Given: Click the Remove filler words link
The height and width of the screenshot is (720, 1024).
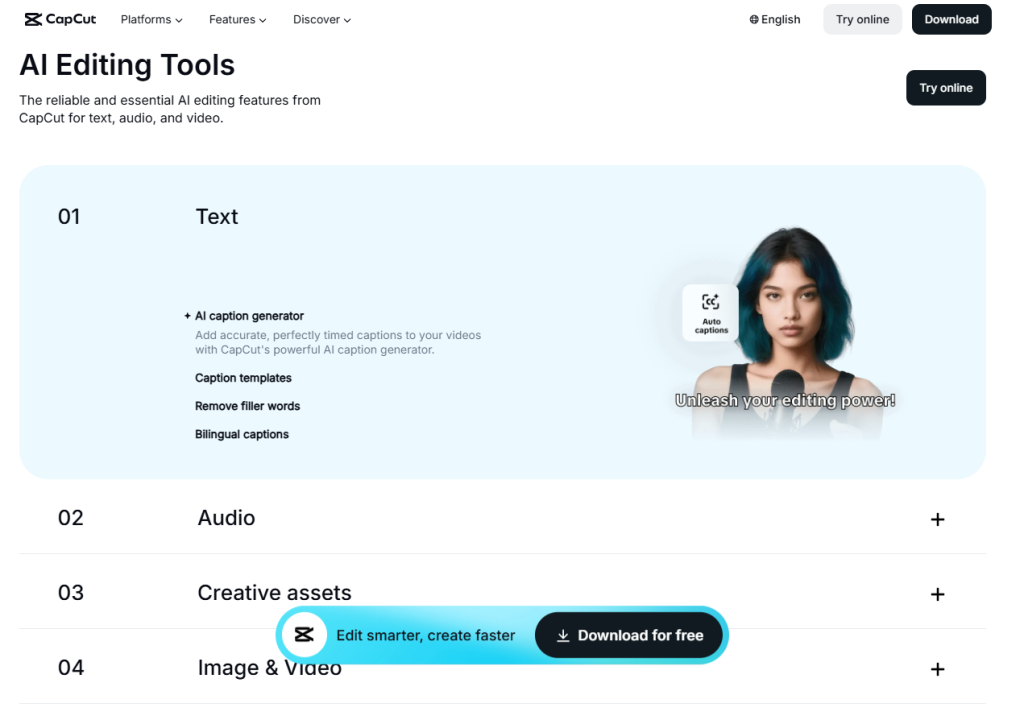Looking at the screenshot, I should 247,406.
